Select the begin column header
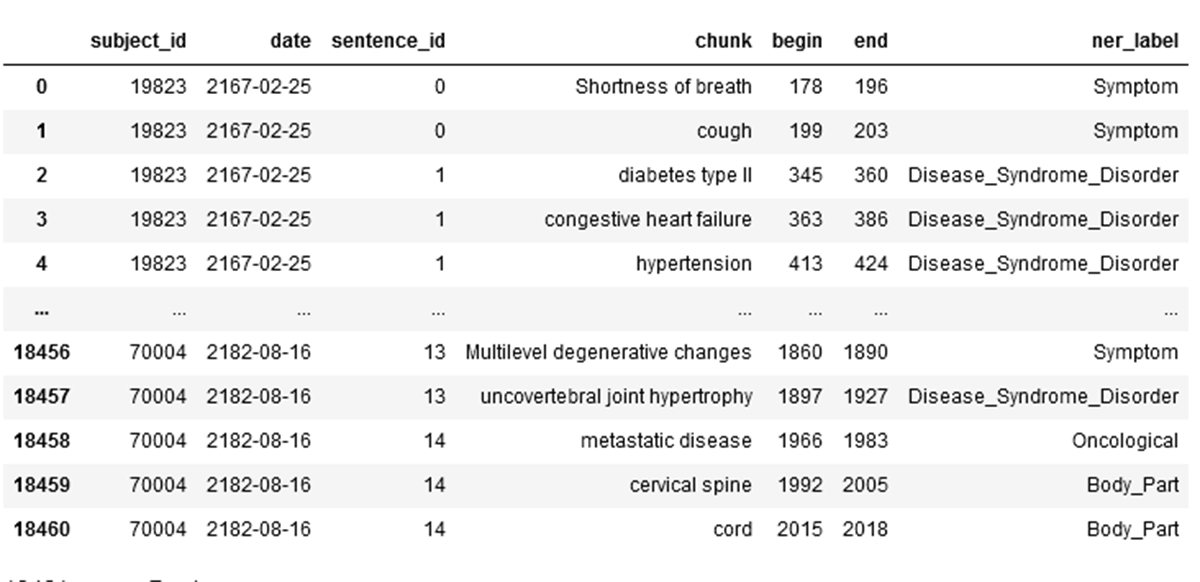1200x582 pixels. tap(797, 42)
